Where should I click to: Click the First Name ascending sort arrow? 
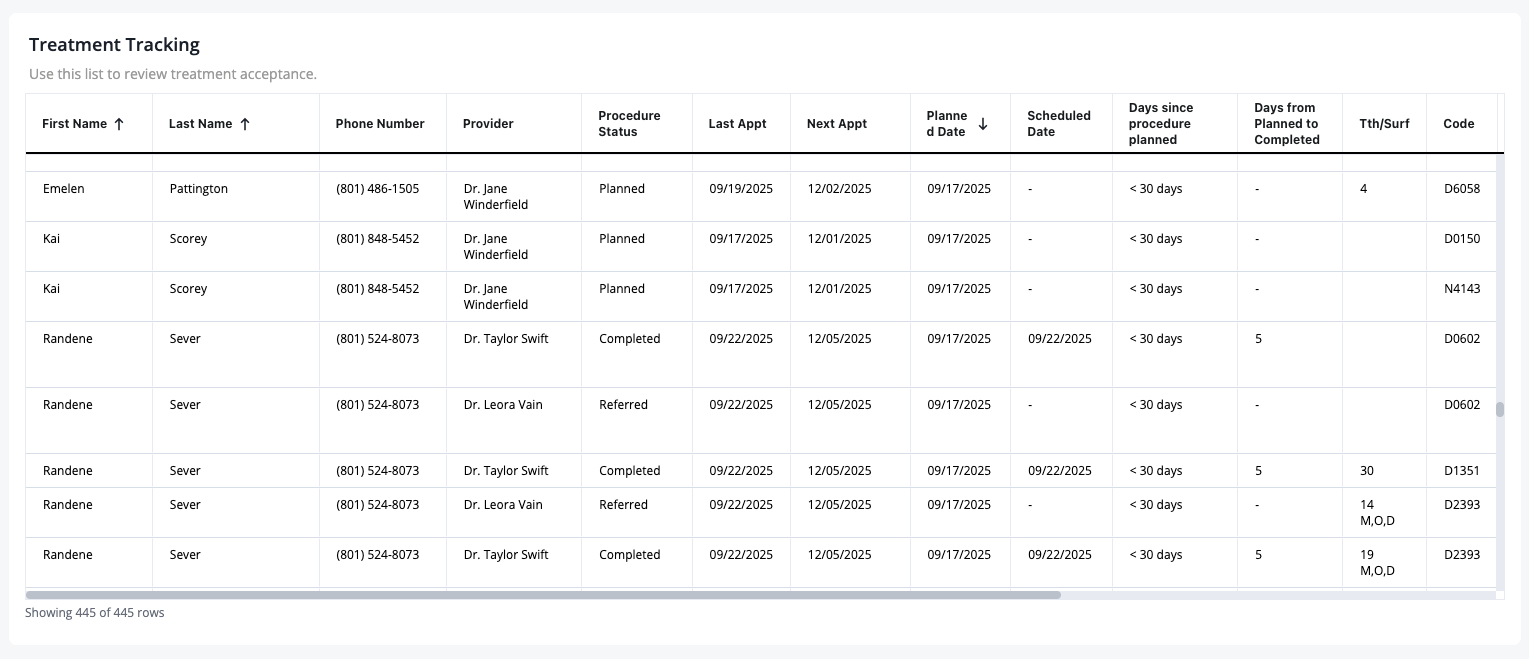tap(119, 124)
